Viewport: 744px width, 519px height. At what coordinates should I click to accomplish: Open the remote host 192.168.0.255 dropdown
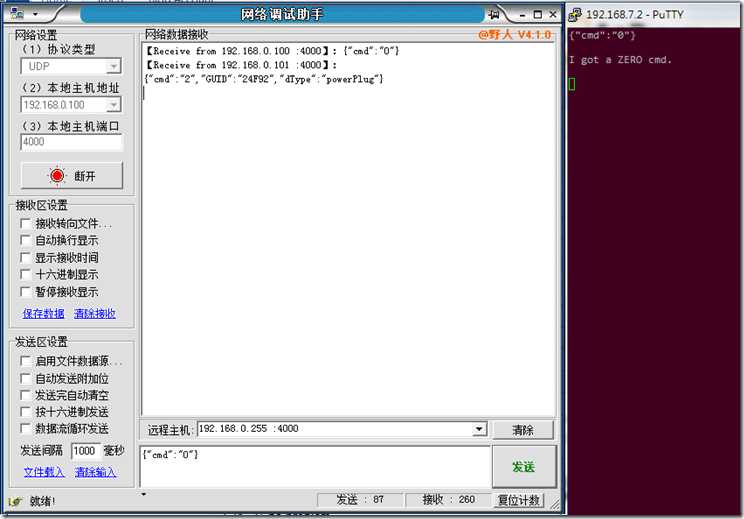tap(479, 429)
